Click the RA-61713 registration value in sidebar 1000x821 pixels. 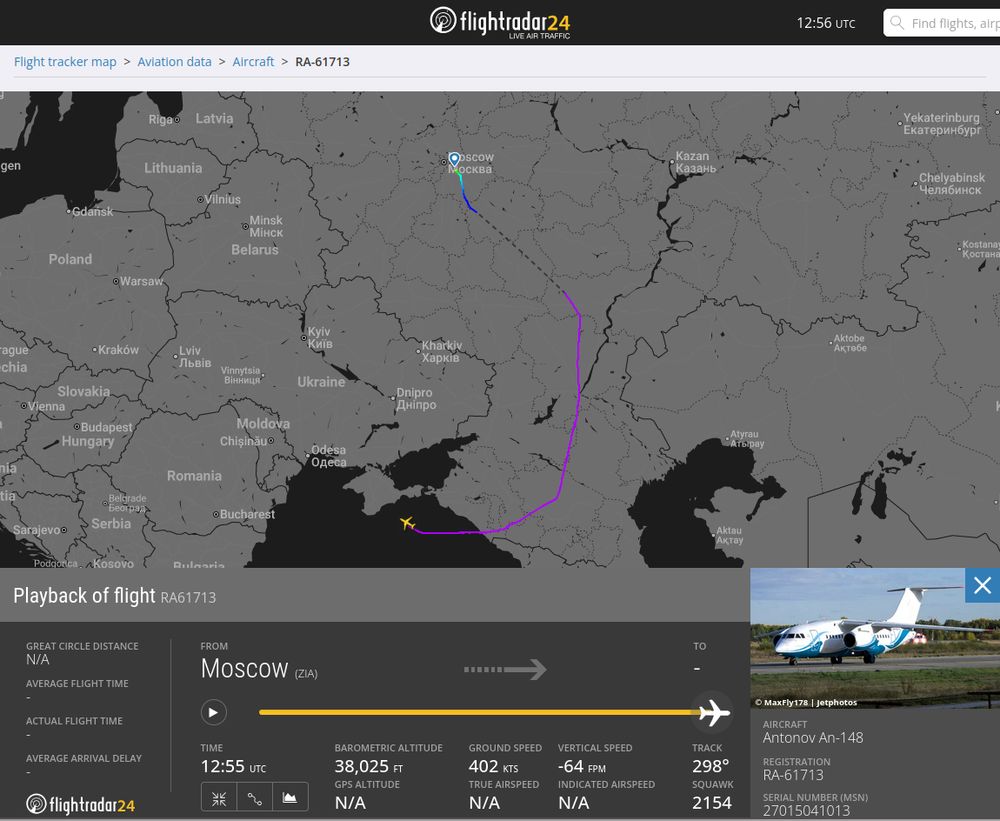(x=793, y=775)
